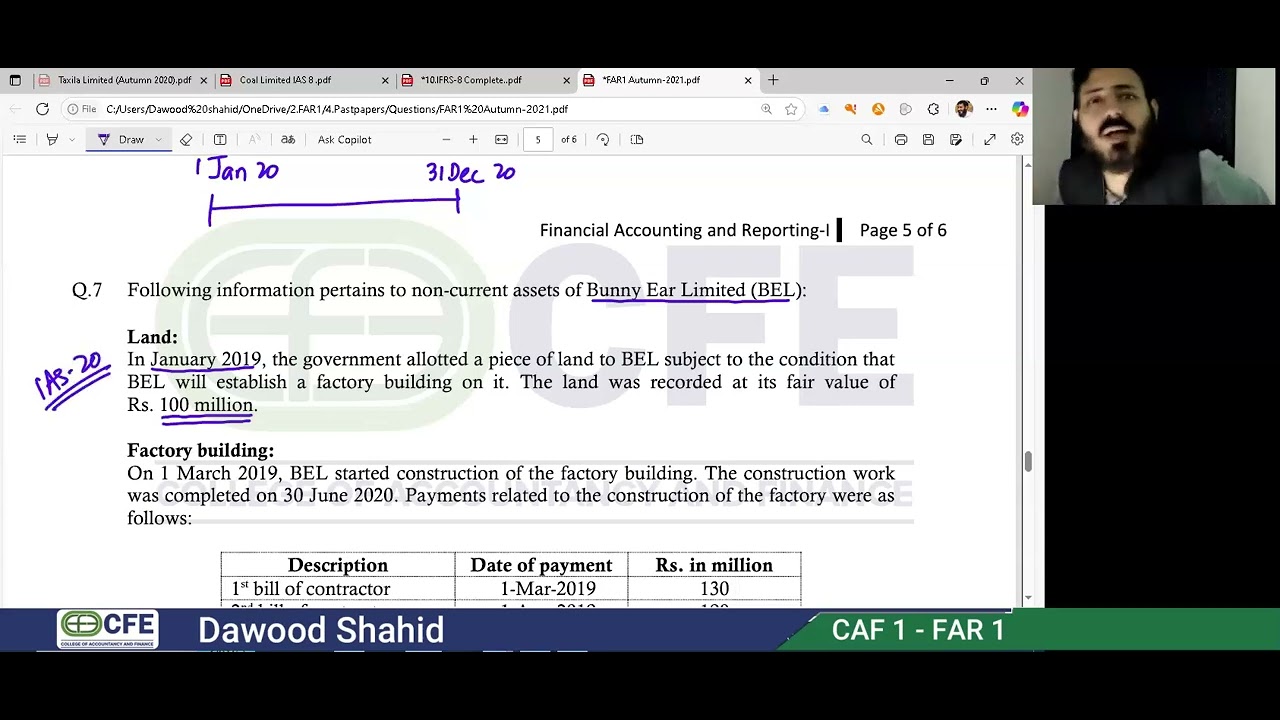Click the 'Q.7' question number

click(87, 290)
